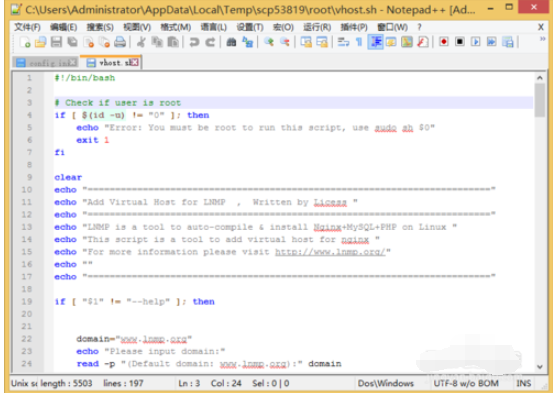Image resolution: width=553 pixels, height=393 pixels.
Task: Click the Save All toolbar icon
Action: point(73,42)
